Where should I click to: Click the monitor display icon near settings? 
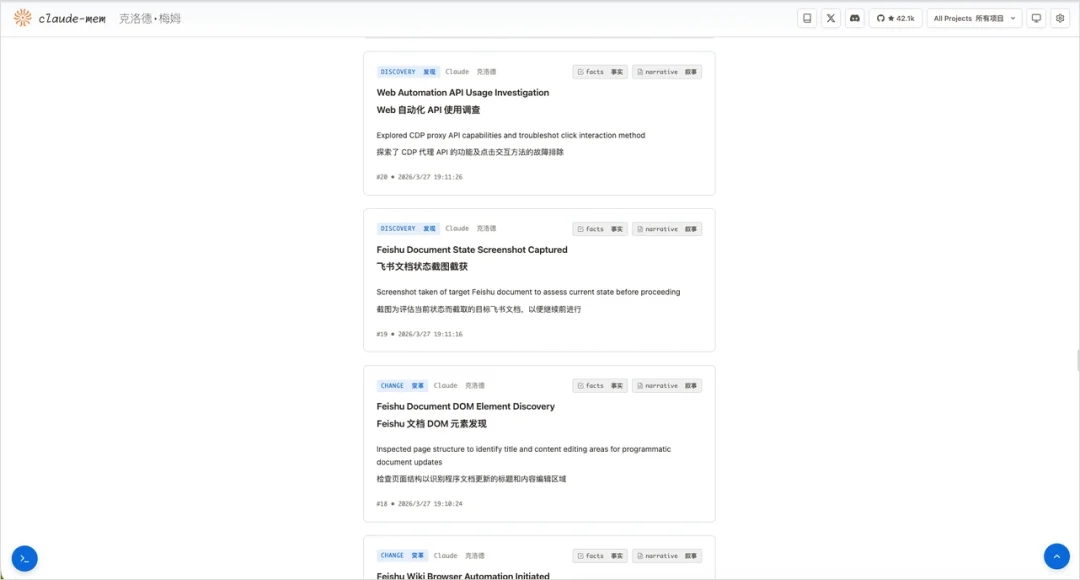point(1036,18)
